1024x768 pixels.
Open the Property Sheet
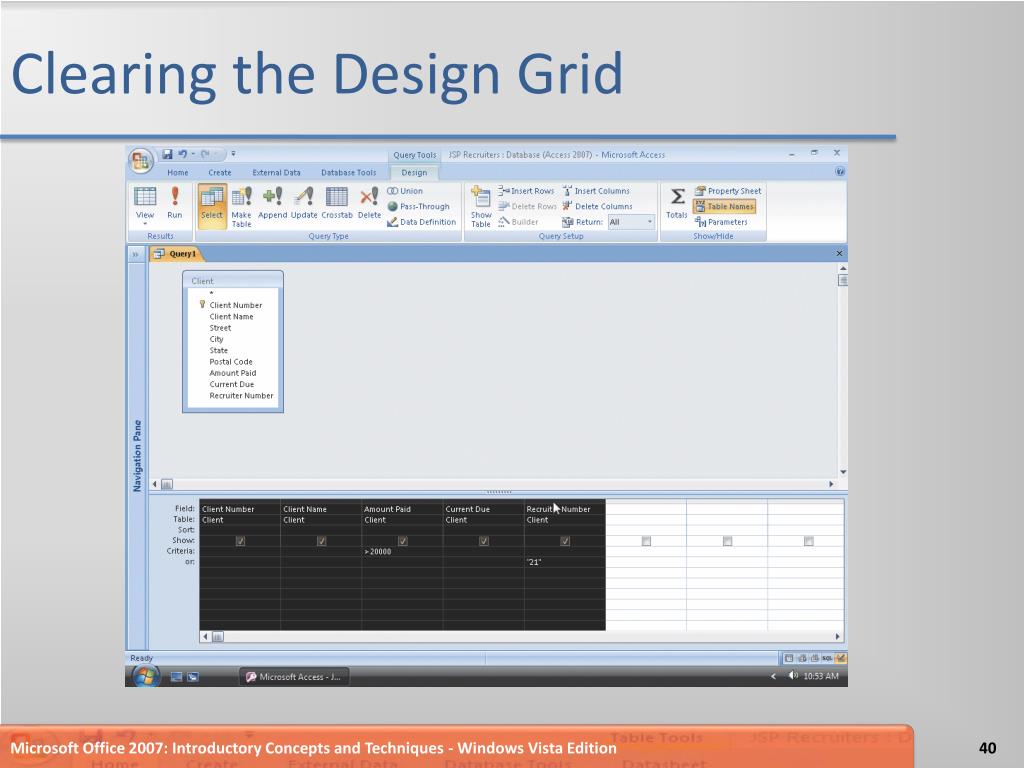coord(728,191)
